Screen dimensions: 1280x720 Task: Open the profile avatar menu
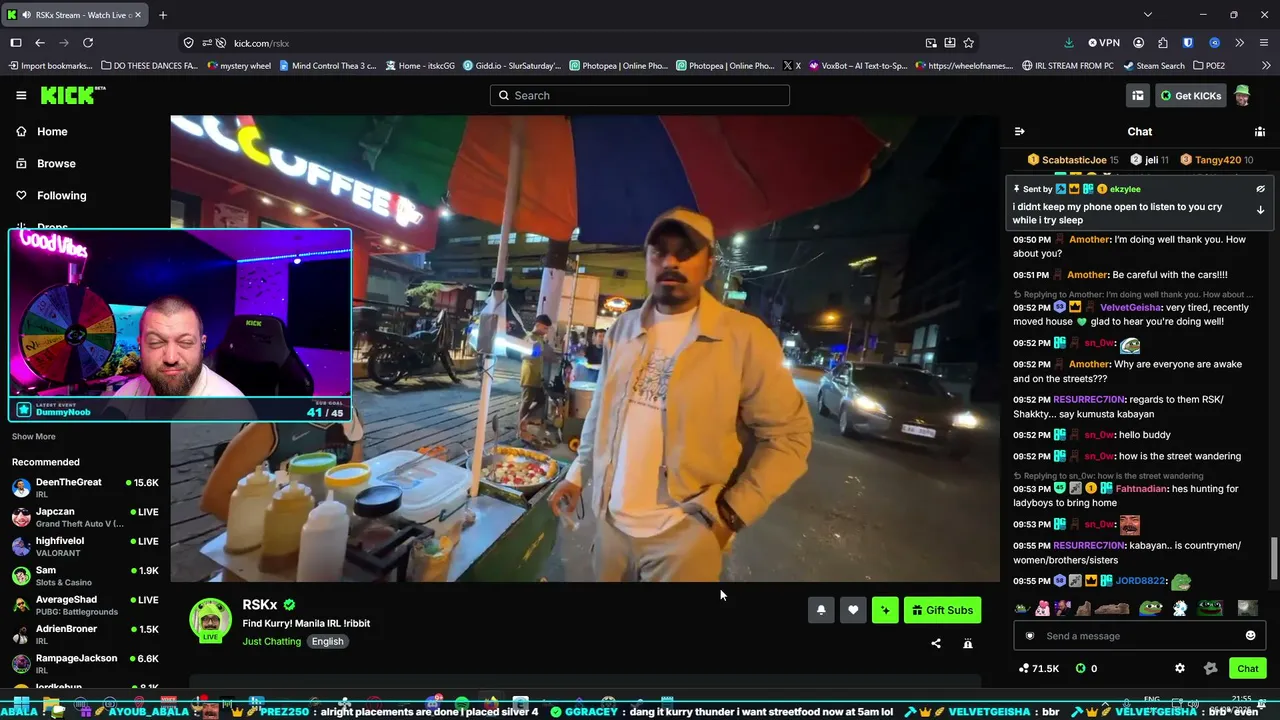click(1242, 95)
